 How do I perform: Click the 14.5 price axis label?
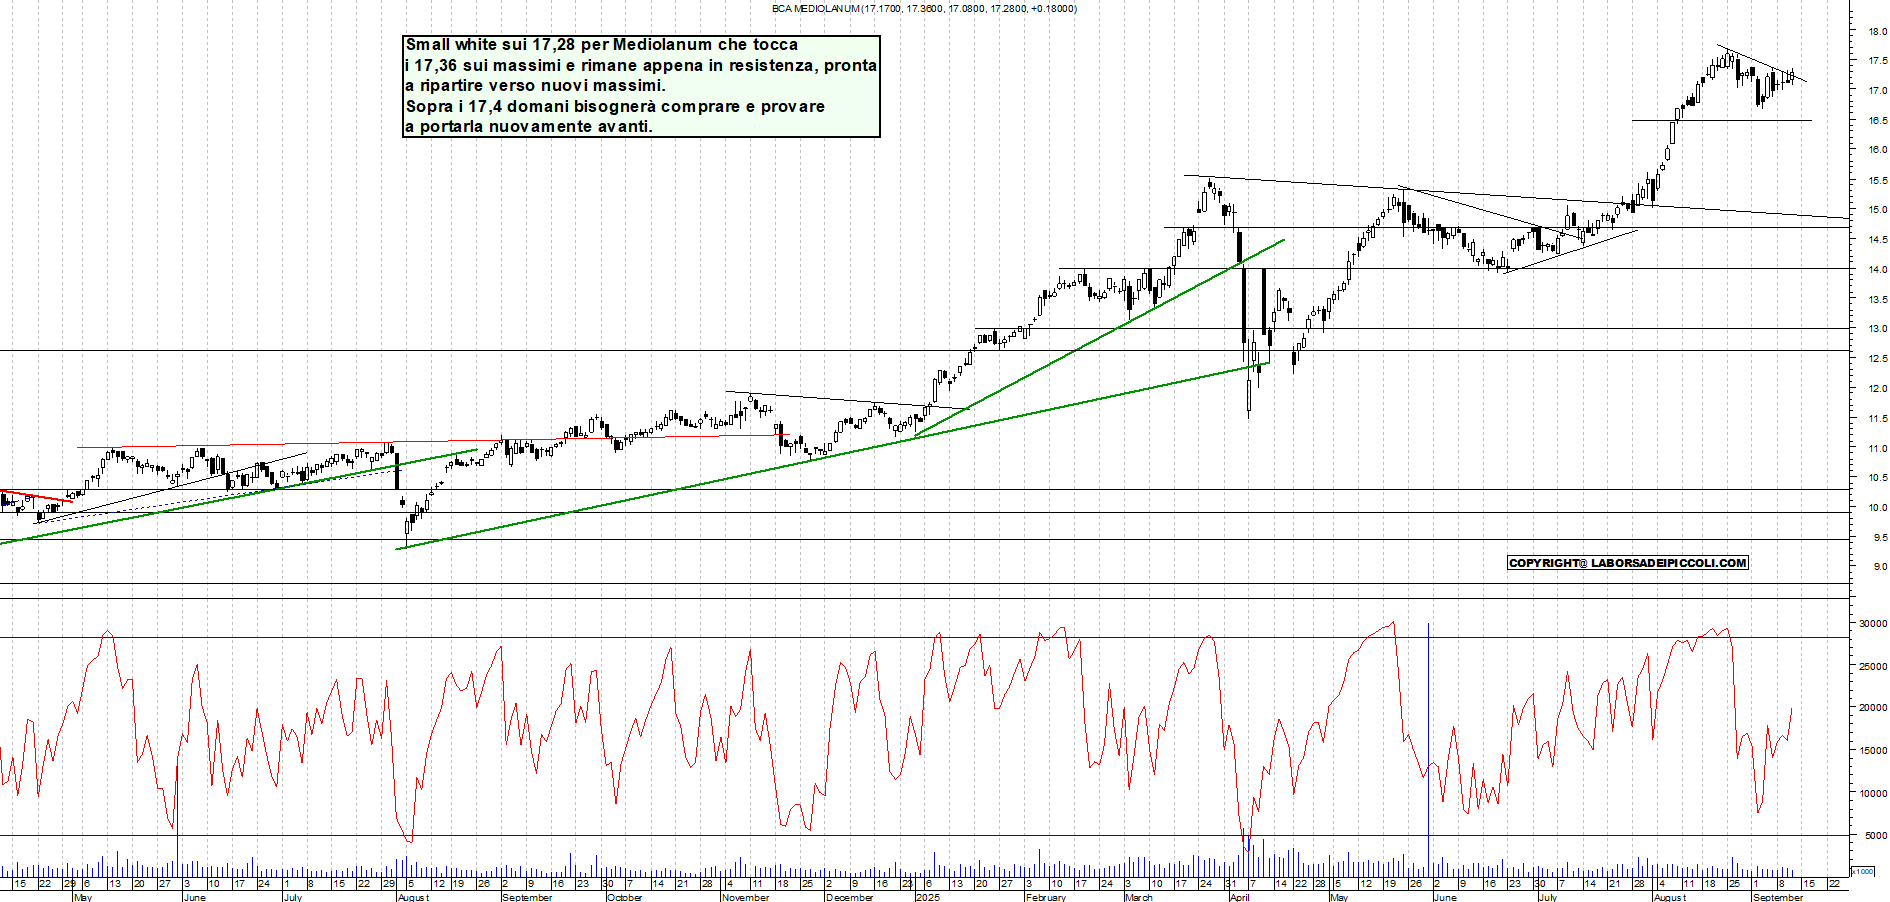(x=1877, y=240)
